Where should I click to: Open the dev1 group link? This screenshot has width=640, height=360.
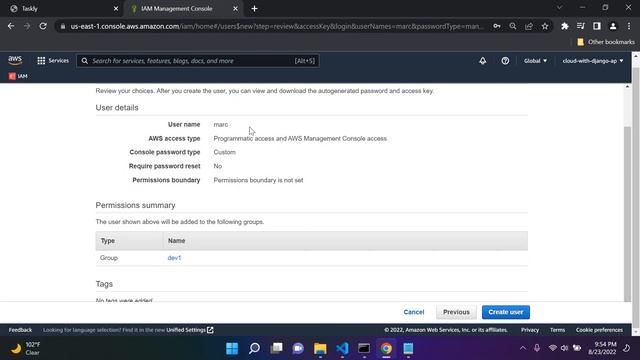(174, 258)
